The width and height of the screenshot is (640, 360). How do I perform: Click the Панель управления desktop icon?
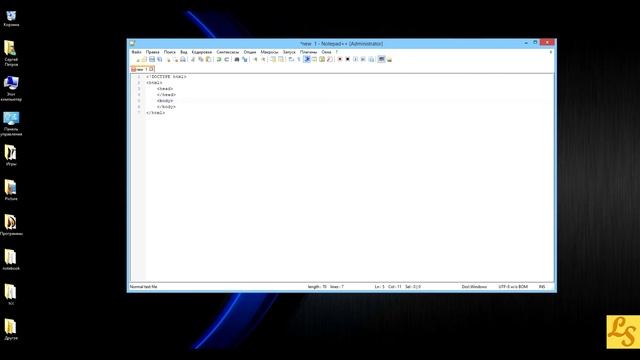pos(11,124)
